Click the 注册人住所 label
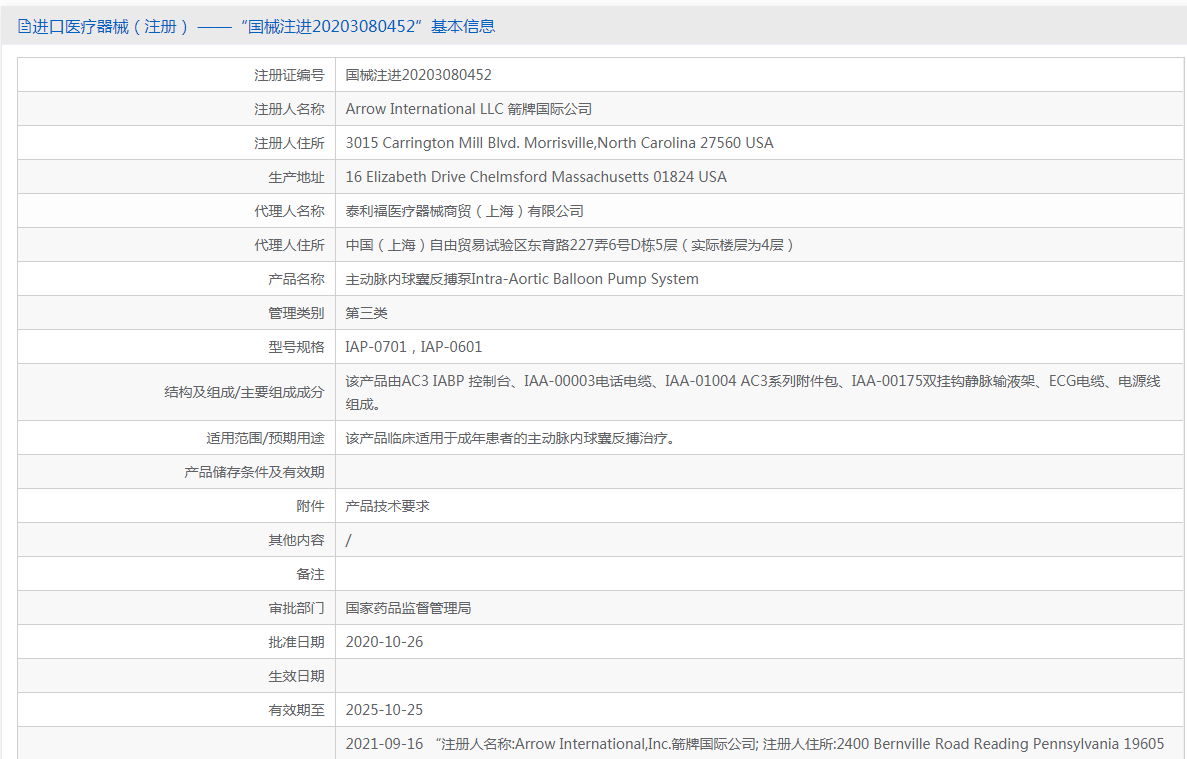 click(289, 143)
